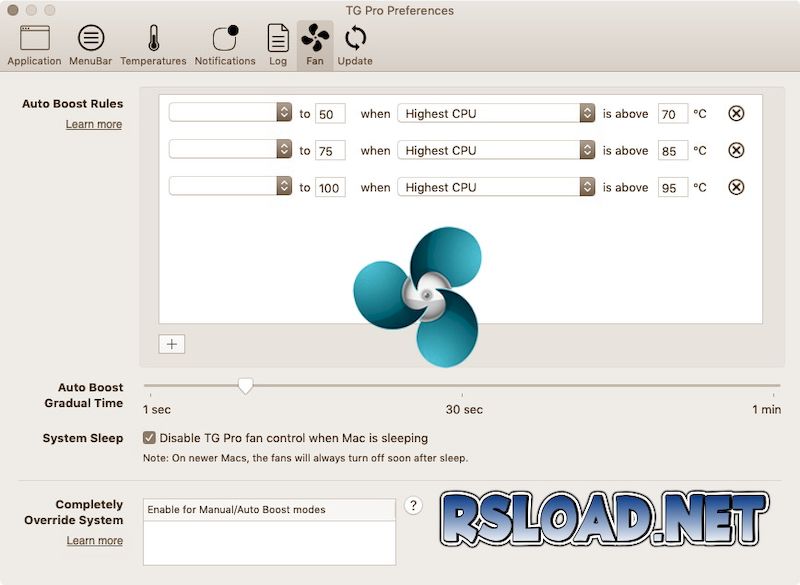The image size is (800, 585).
Task: Add a new auto boost rule
Action: click(x=171, y=344)
